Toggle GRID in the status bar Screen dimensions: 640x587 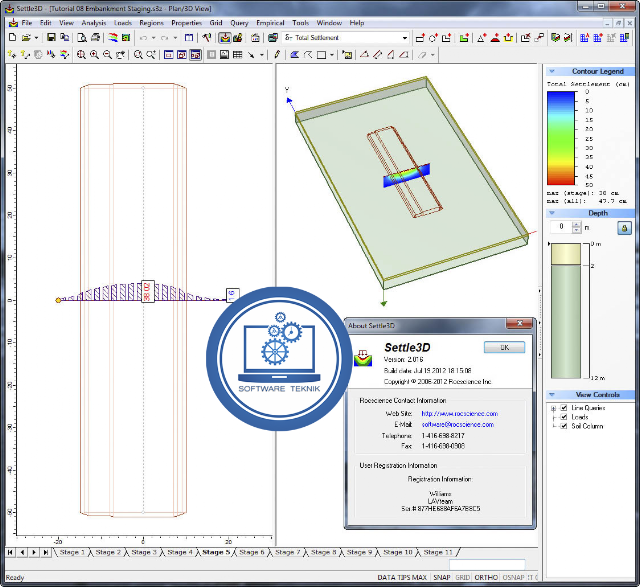coord(462,577)
